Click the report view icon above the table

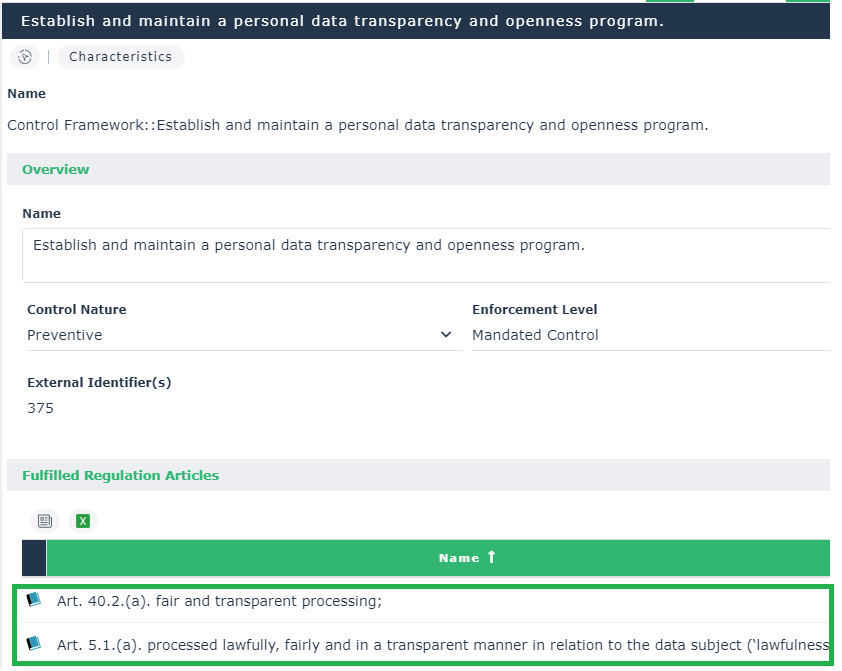pos(44,521)
